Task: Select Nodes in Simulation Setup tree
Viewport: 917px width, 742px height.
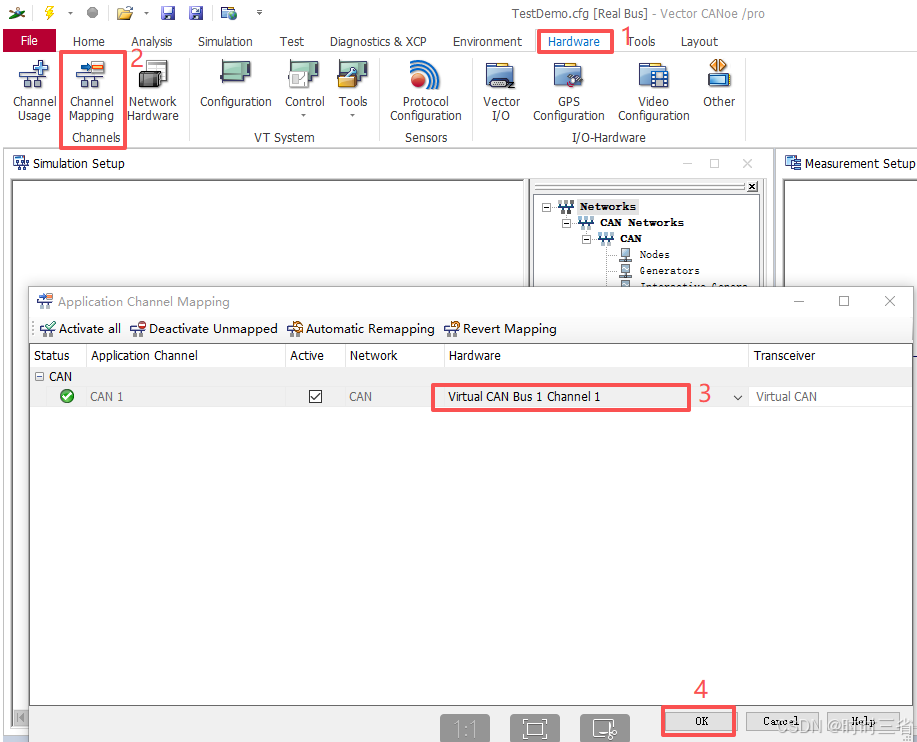Action: click(654, 254)
